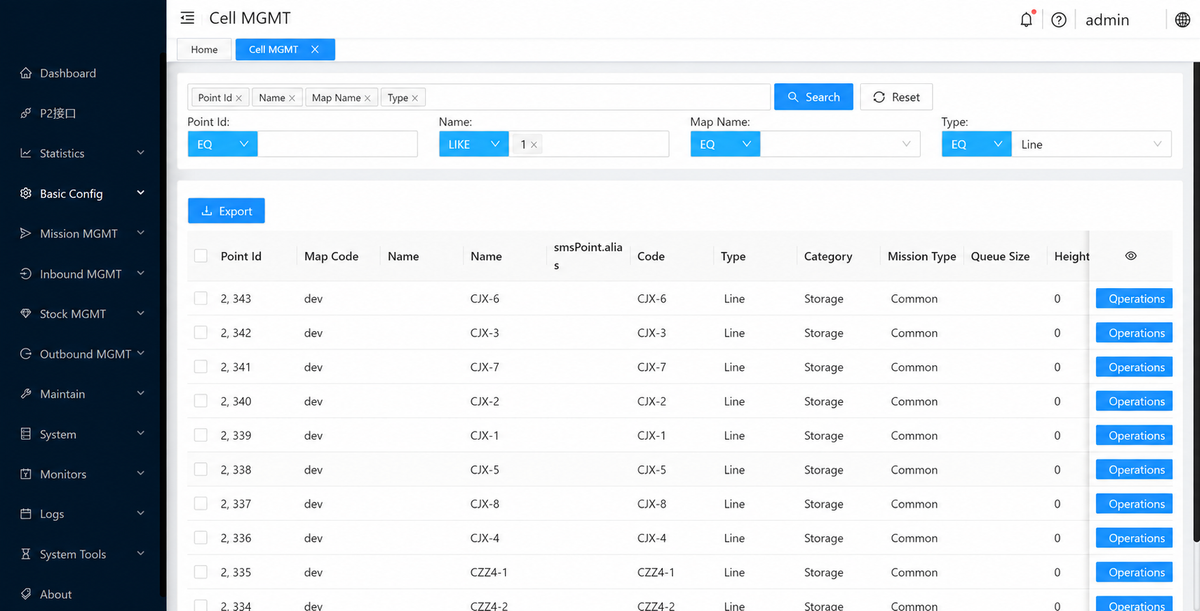The image size is (1200, 611).
Task: Open the Map Name value dropdown
Action: point(840,144)
